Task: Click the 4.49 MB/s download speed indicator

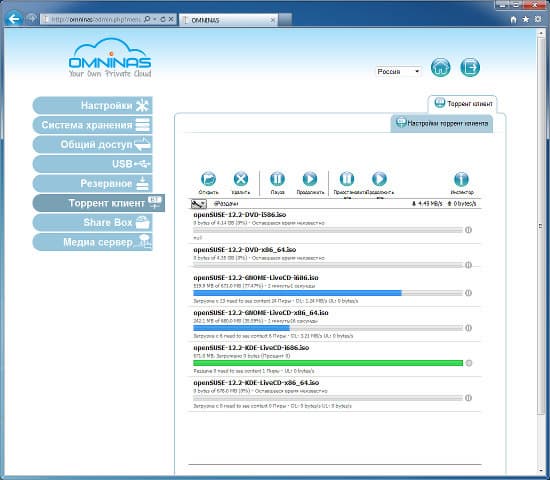Action: click(427, 204)
